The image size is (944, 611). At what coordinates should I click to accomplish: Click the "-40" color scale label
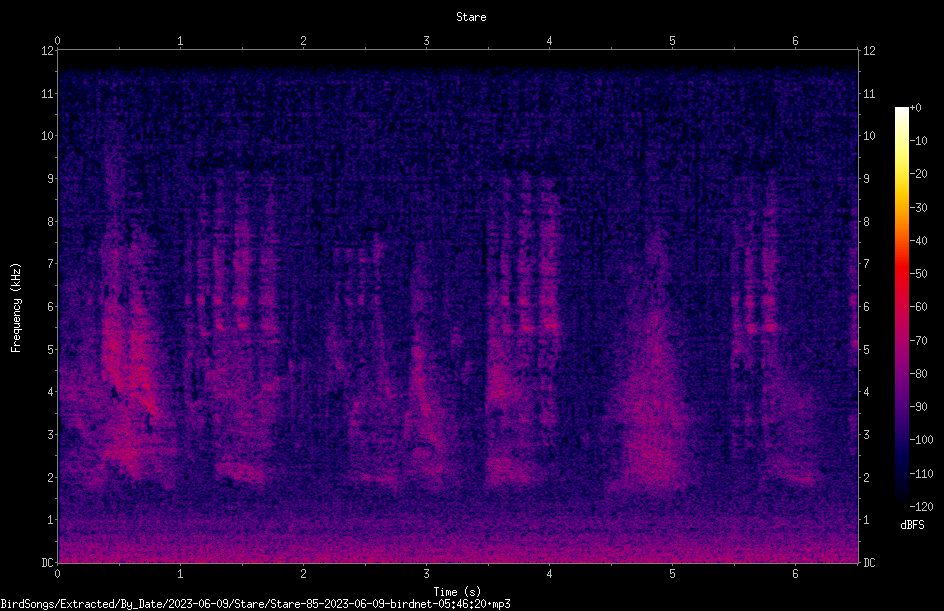pos(918,241)
